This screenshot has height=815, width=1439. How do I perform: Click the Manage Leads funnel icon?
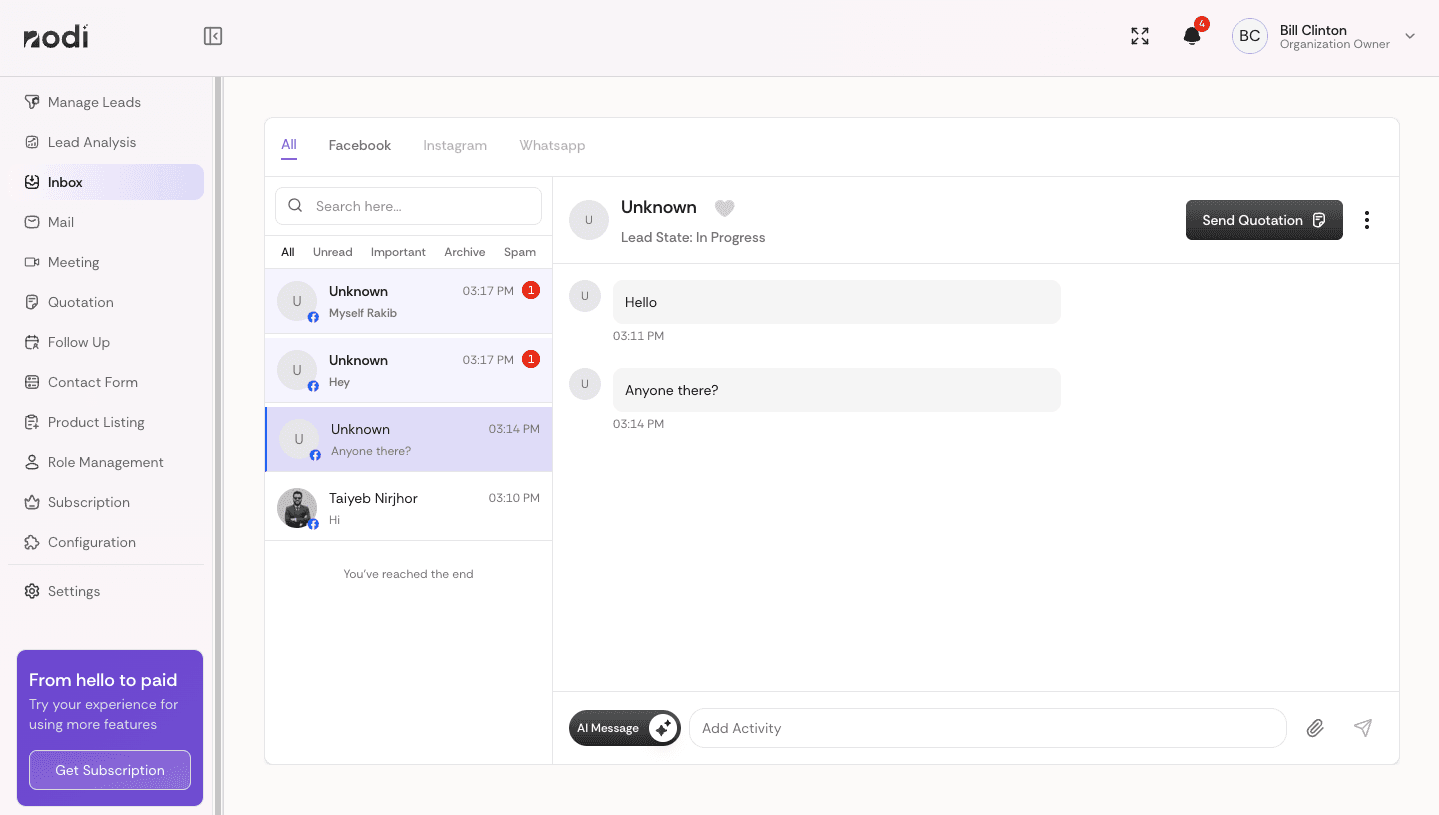32,102
